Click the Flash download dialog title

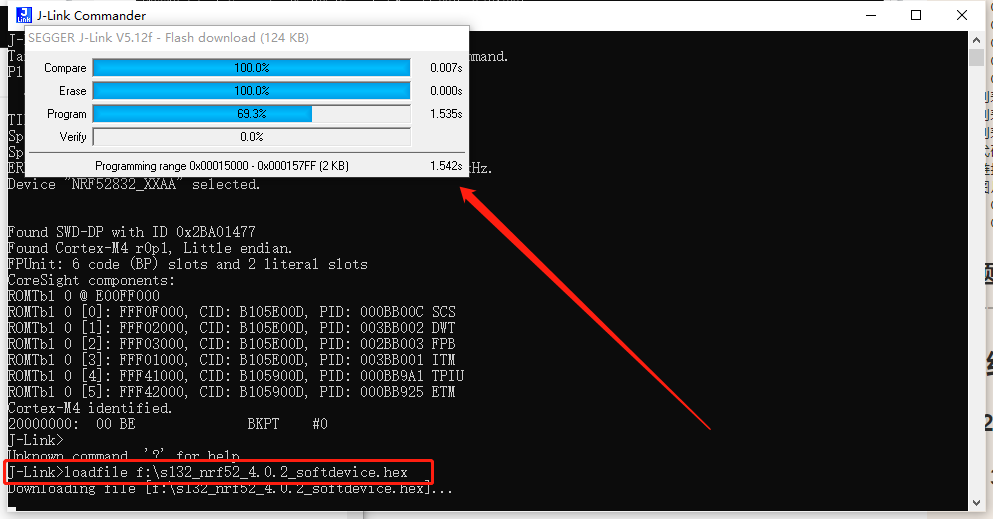pos(168,37)
